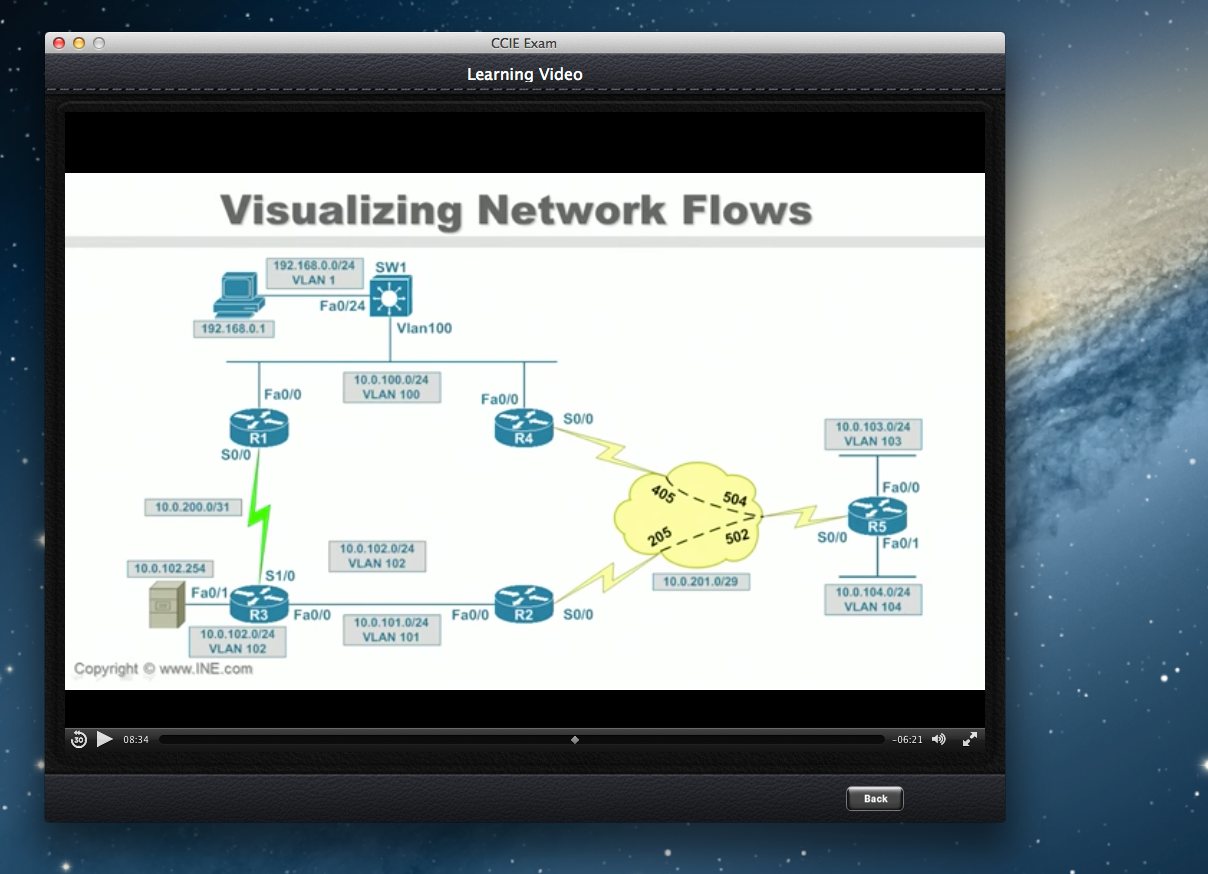Click the Learning Video title bar
1208x874 pixels.
click(x=524, y=74)
